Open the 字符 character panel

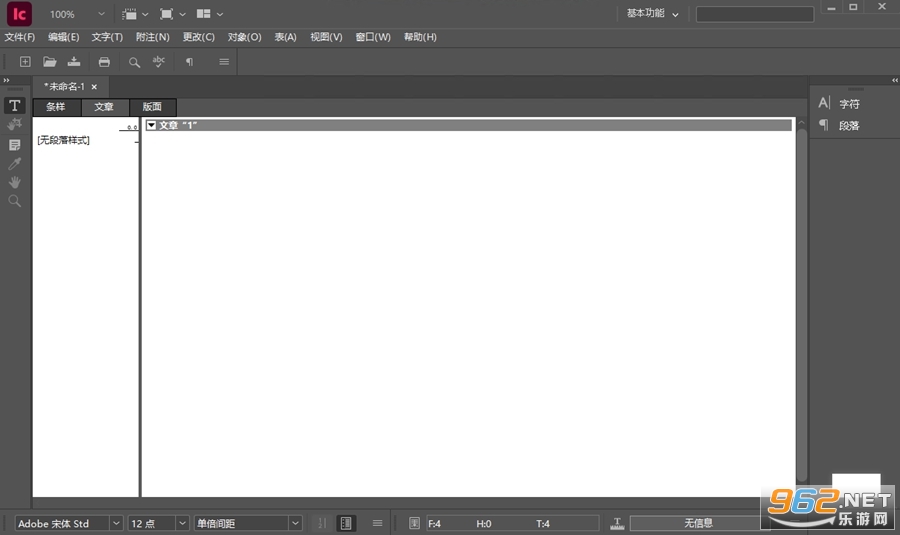839,103
